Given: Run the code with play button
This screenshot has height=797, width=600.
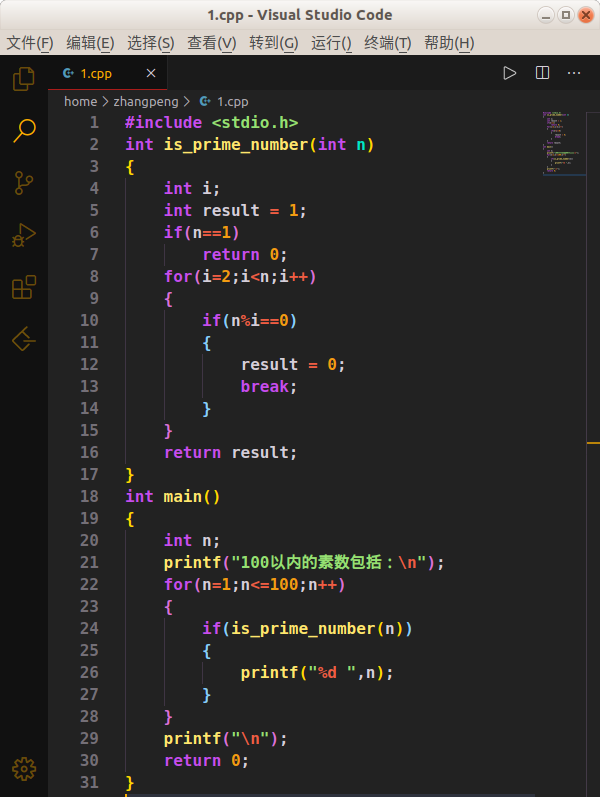Looking at the screenshot, I should (510, 73).
